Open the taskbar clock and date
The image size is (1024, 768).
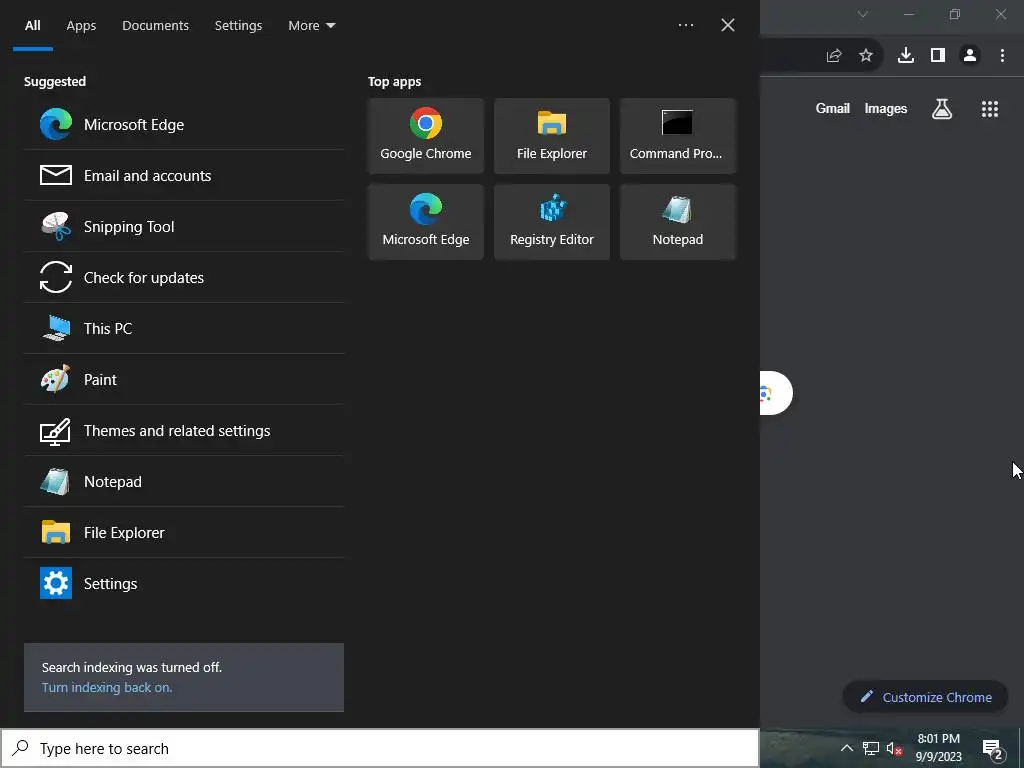[938, 748]
